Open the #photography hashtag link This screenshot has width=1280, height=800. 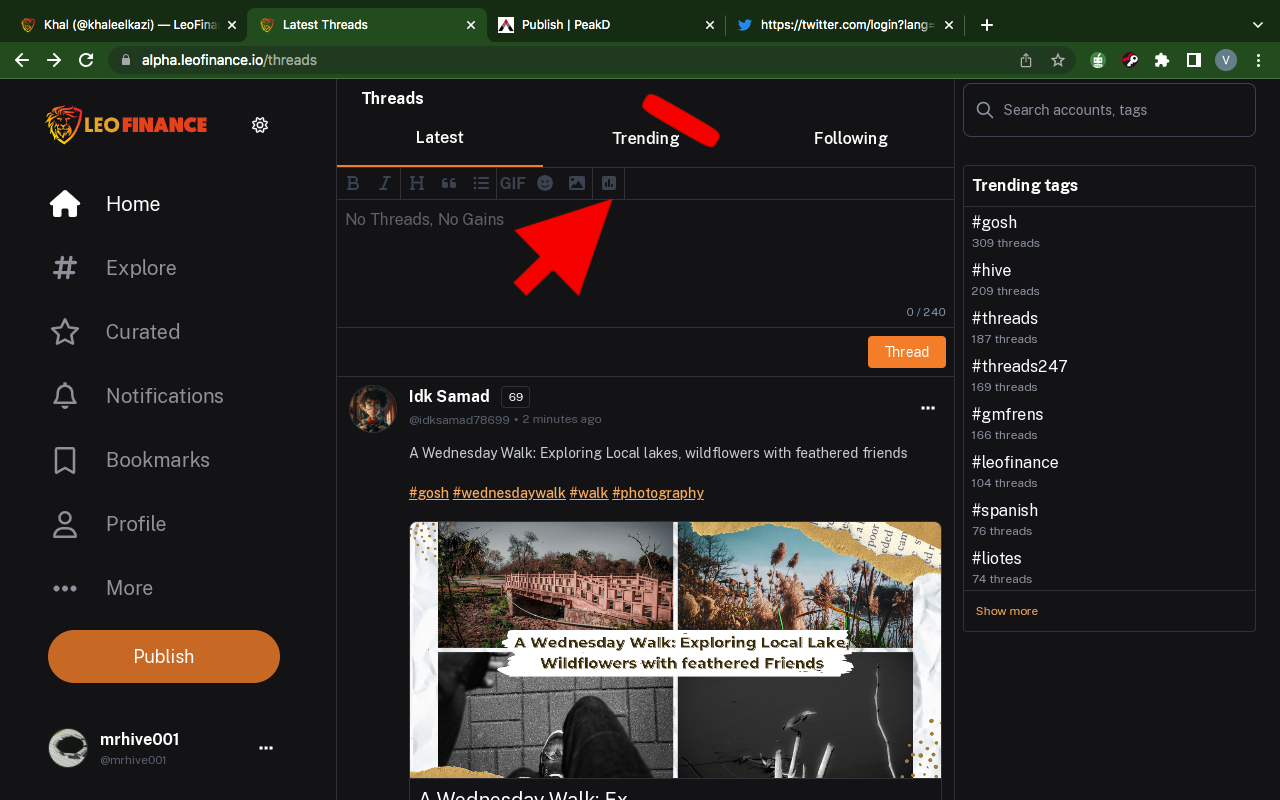coord(658,493)
